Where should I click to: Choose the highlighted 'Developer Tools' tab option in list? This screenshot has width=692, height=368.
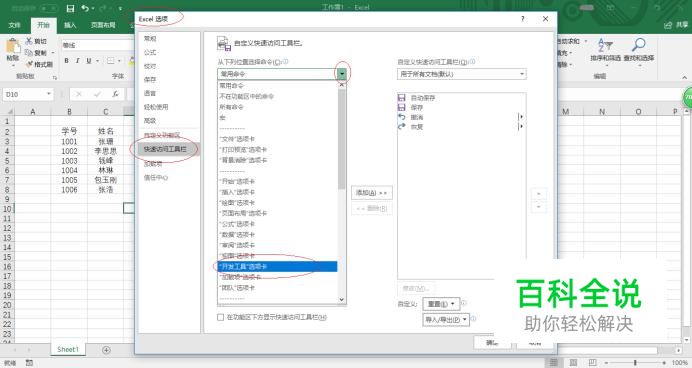click(278, 267)
